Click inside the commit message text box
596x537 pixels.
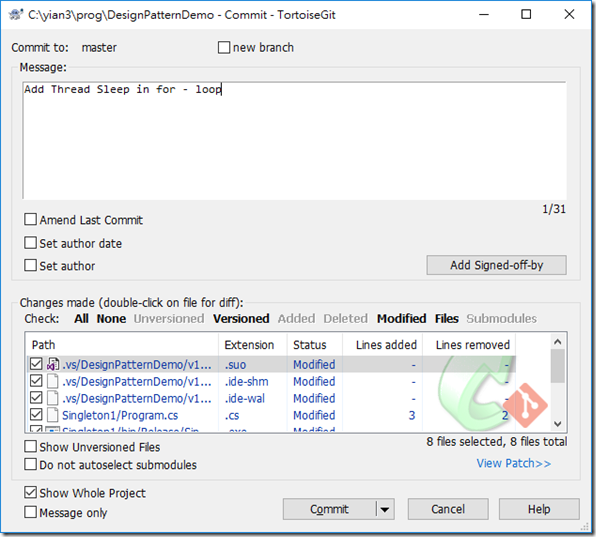[x=295, y=141]
